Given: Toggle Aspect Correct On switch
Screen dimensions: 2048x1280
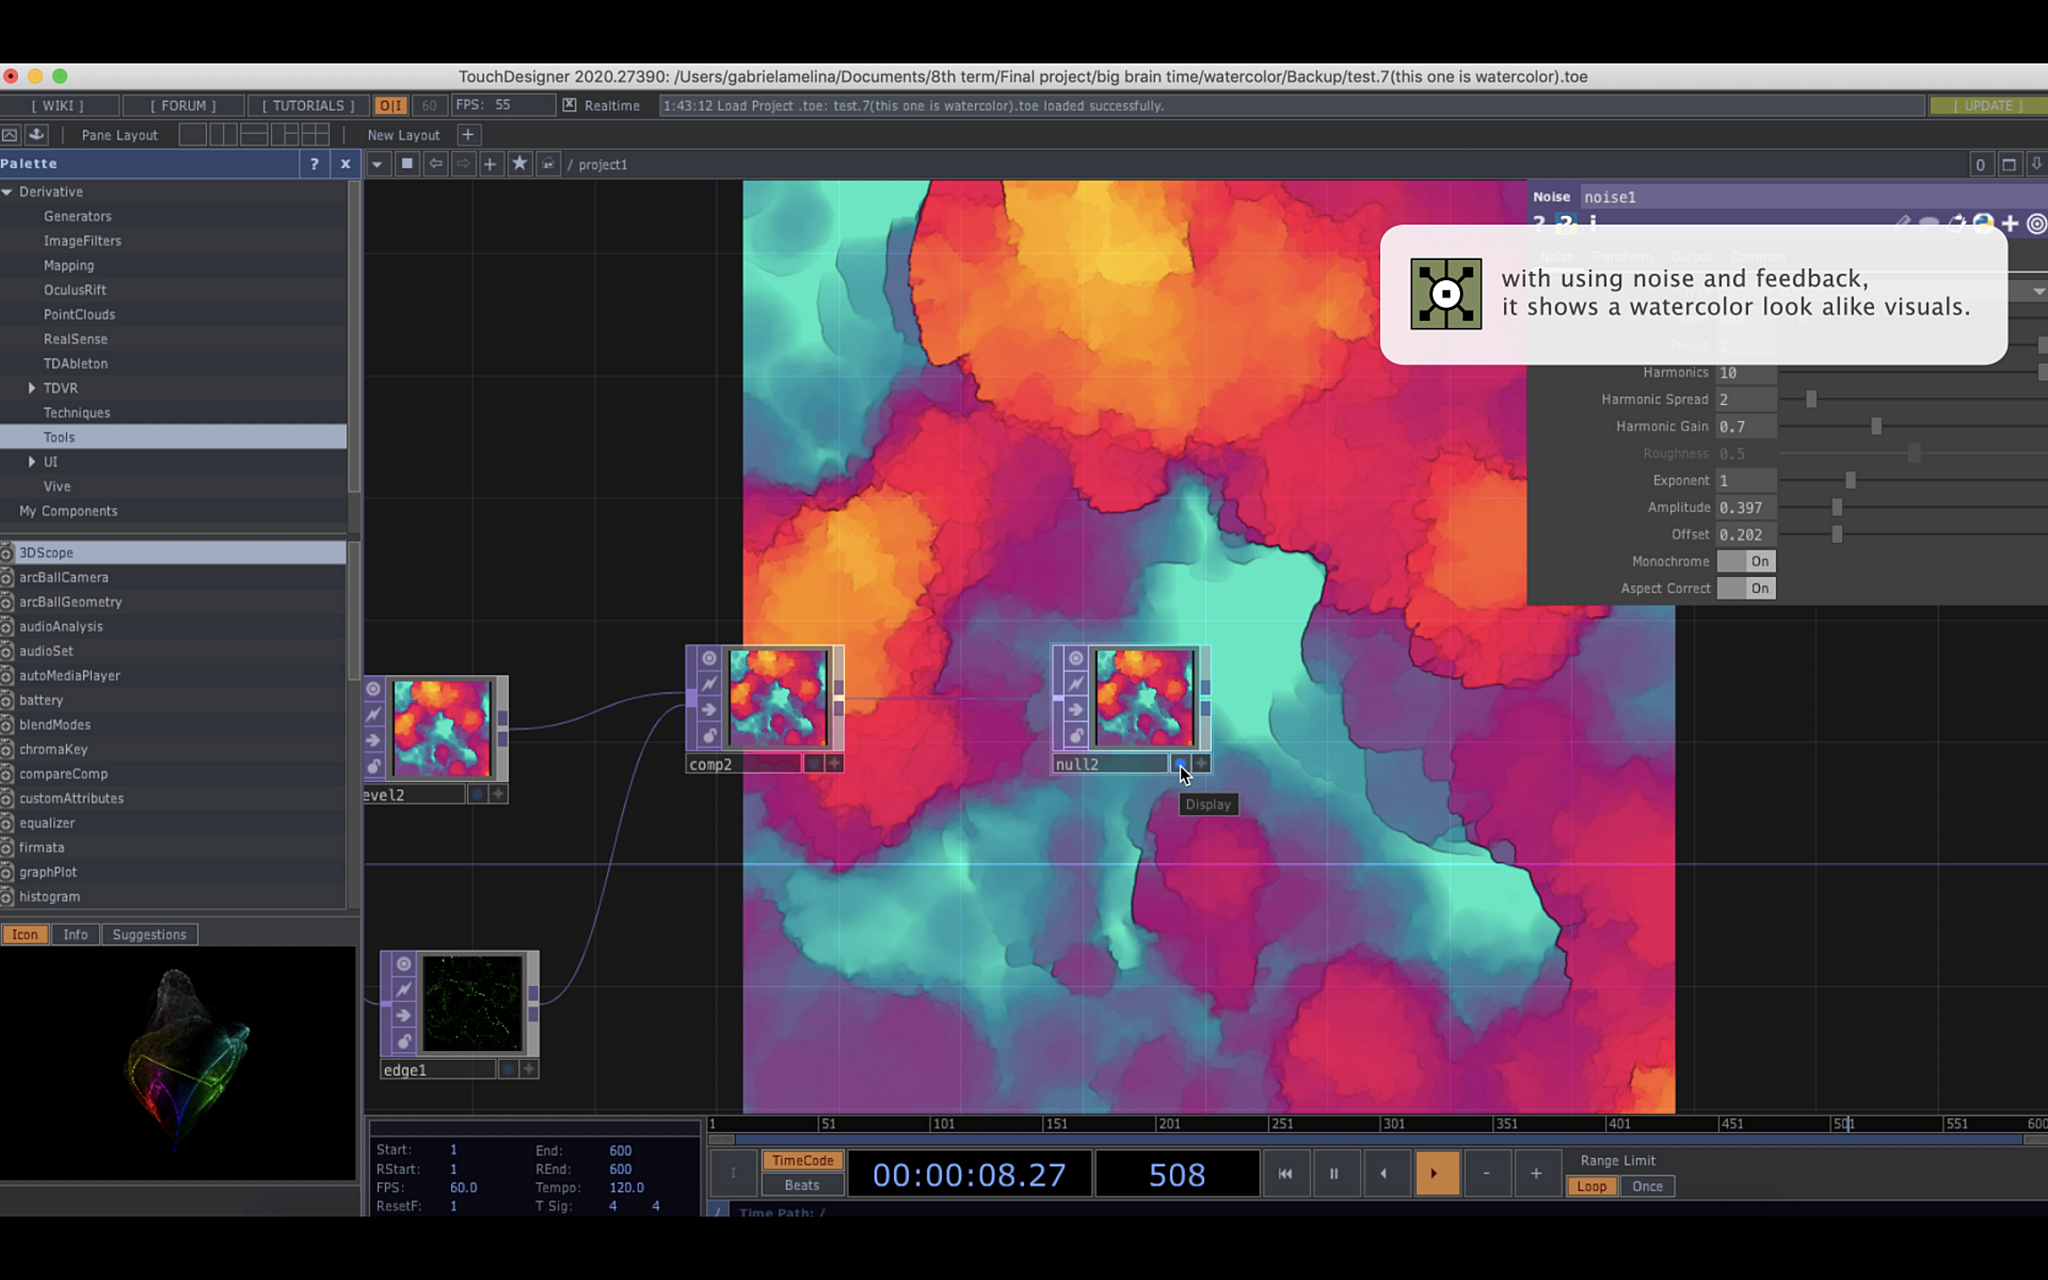Looking at the screenshot, I should point(1746,588).
